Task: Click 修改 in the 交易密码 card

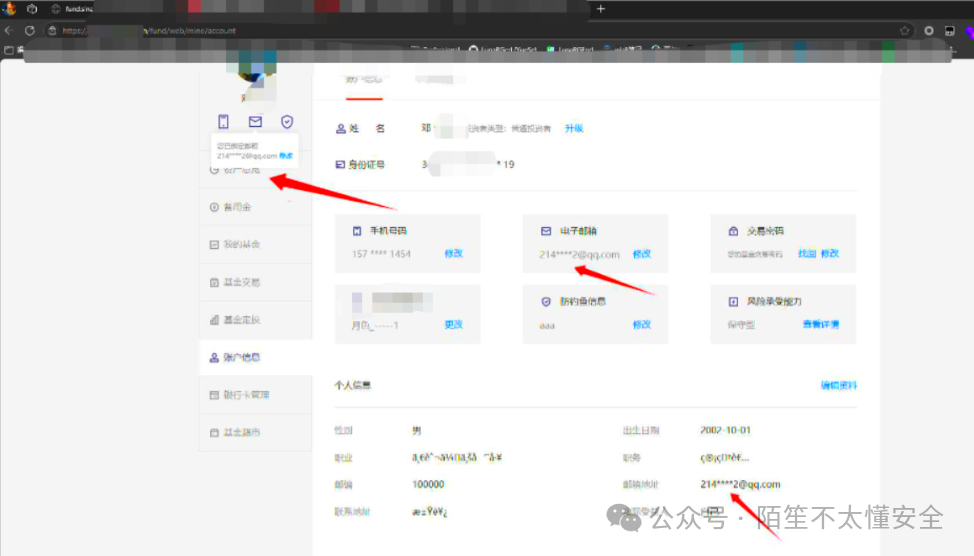Action: pos(830,253)
